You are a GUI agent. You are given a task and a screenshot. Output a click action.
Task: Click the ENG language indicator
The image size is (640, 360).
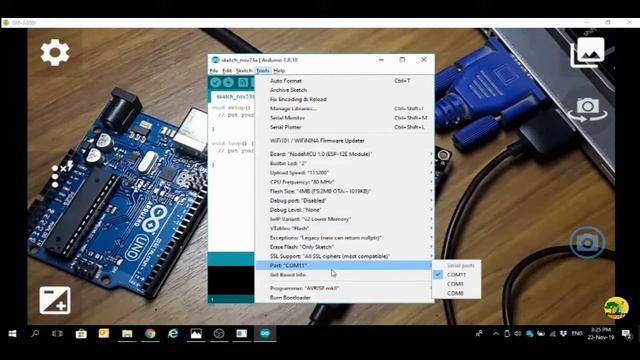(x=577, y=333)
